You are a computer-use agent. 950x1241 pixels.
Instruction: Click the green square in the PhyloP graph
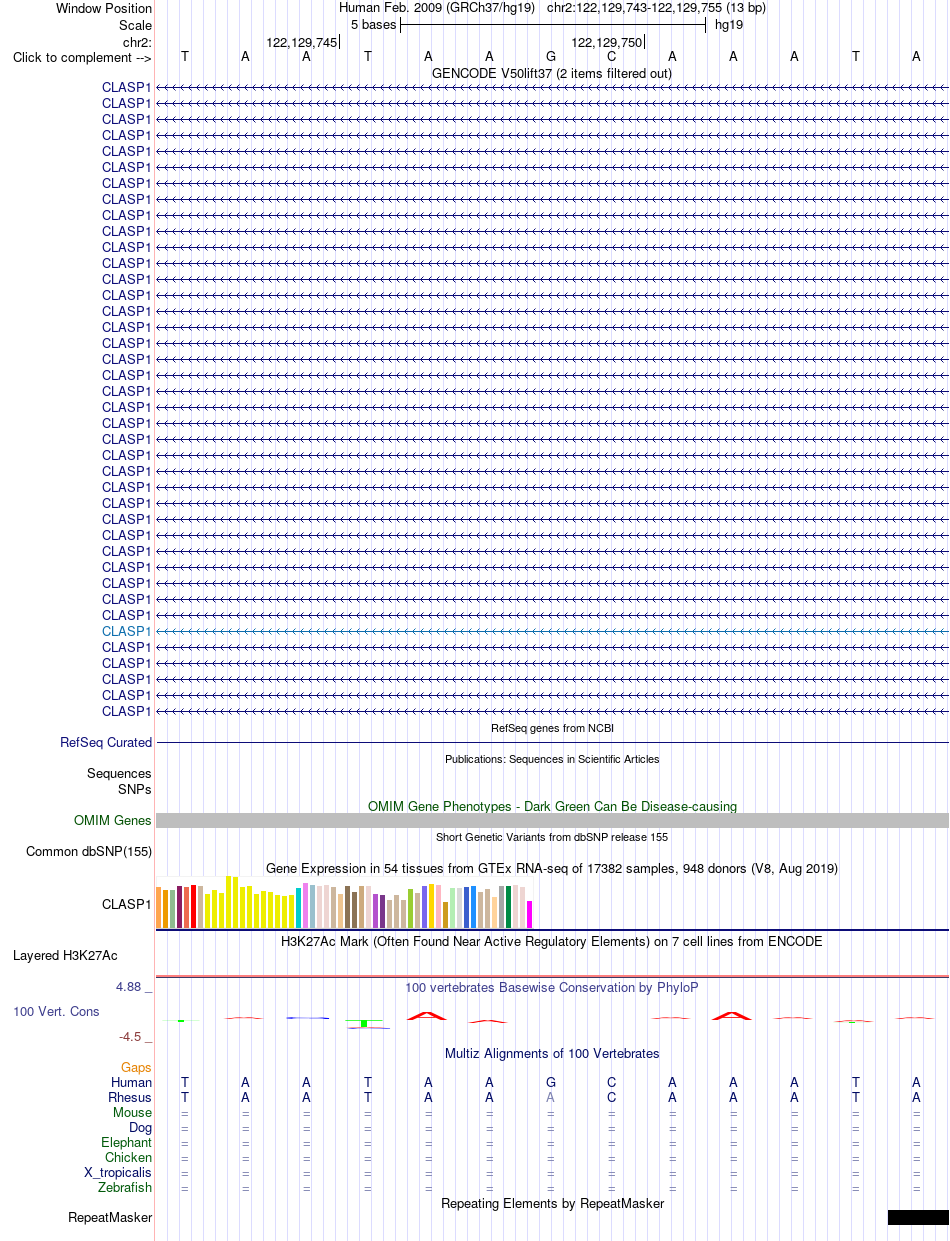point(366,1023)
